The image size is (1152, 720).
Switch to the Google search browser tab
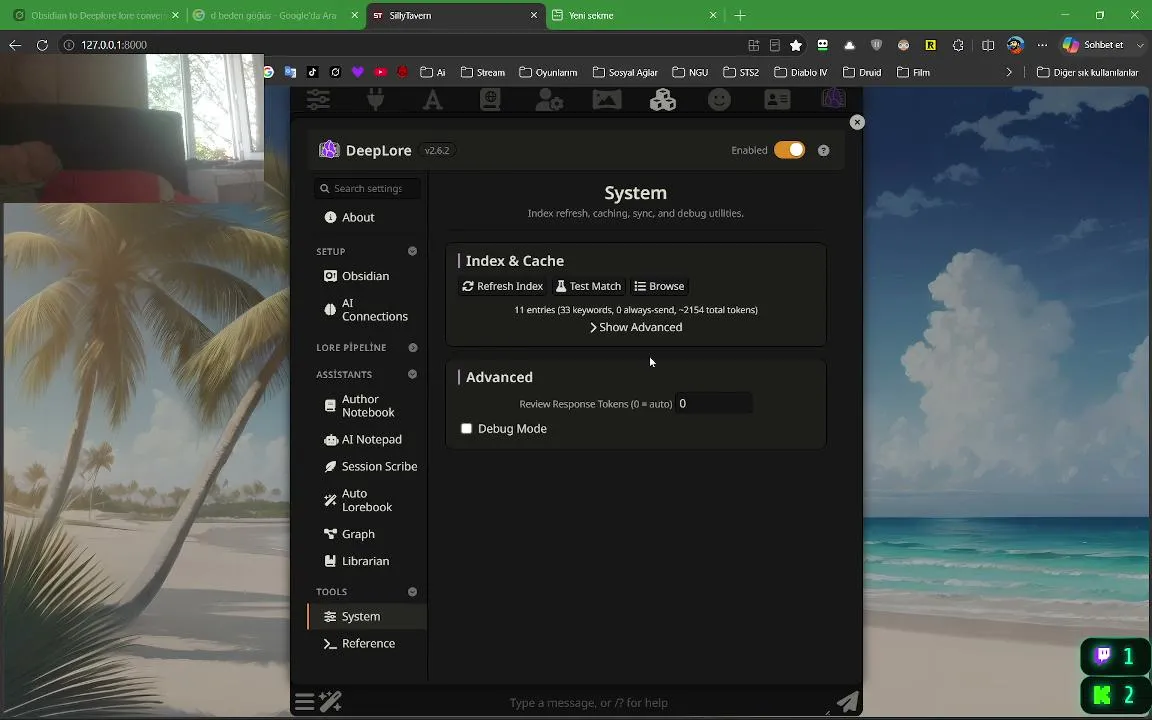tap(274, 15)
